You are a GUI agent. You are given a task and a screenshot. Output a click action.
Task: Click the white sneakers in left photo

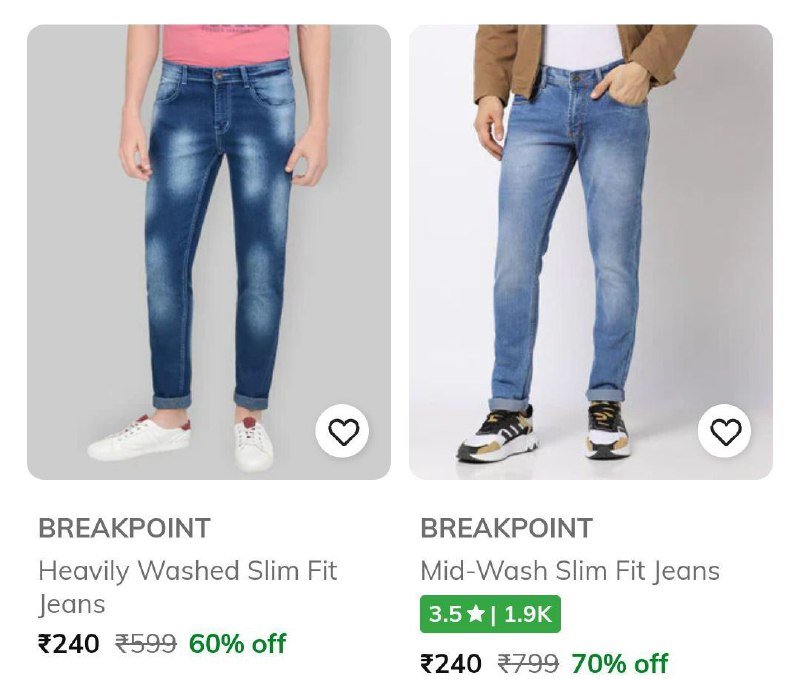(140, 438)
